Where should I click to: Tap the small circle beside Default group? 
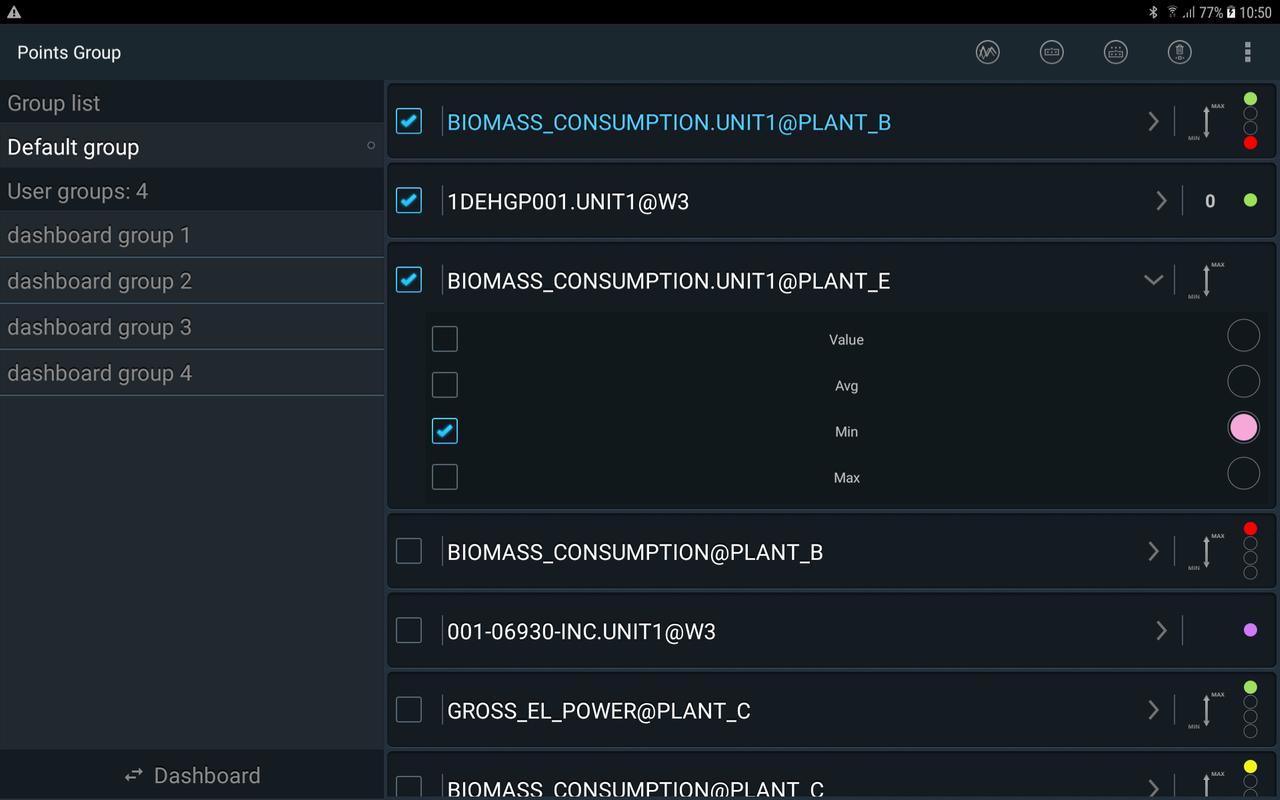pos(371,146)
